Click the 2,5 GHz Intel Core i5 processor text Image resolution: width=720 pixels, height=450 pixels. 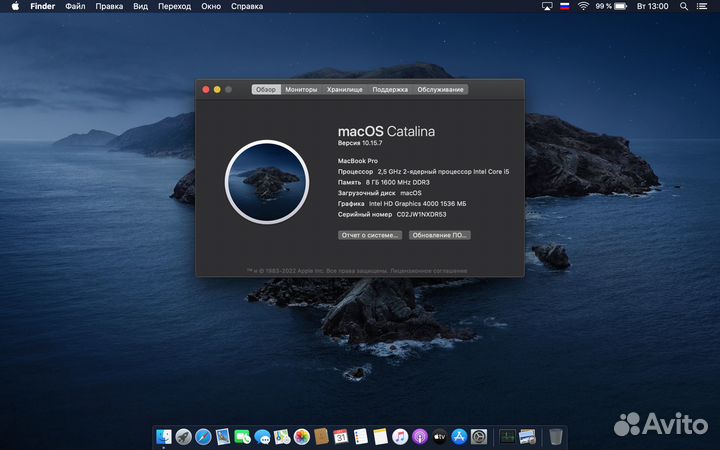point(443,172)
